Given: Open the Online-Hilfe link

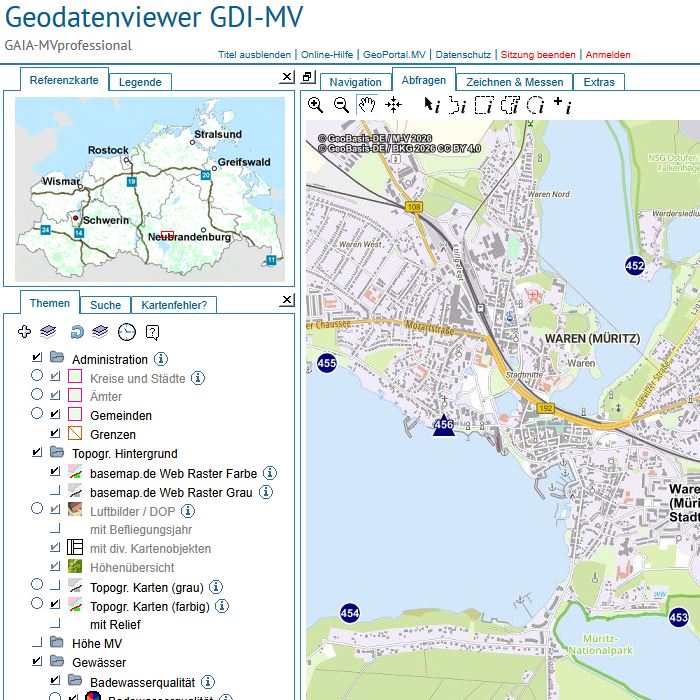Looking at the screenshot, I should pyautogui.click(x=327, y=54).
